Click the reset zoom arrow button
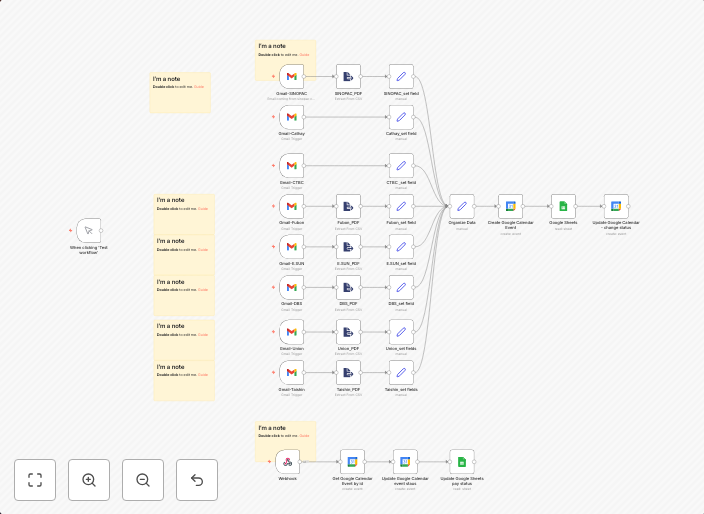The width and height of the screenshot is (704, 514). coord(197,480)
